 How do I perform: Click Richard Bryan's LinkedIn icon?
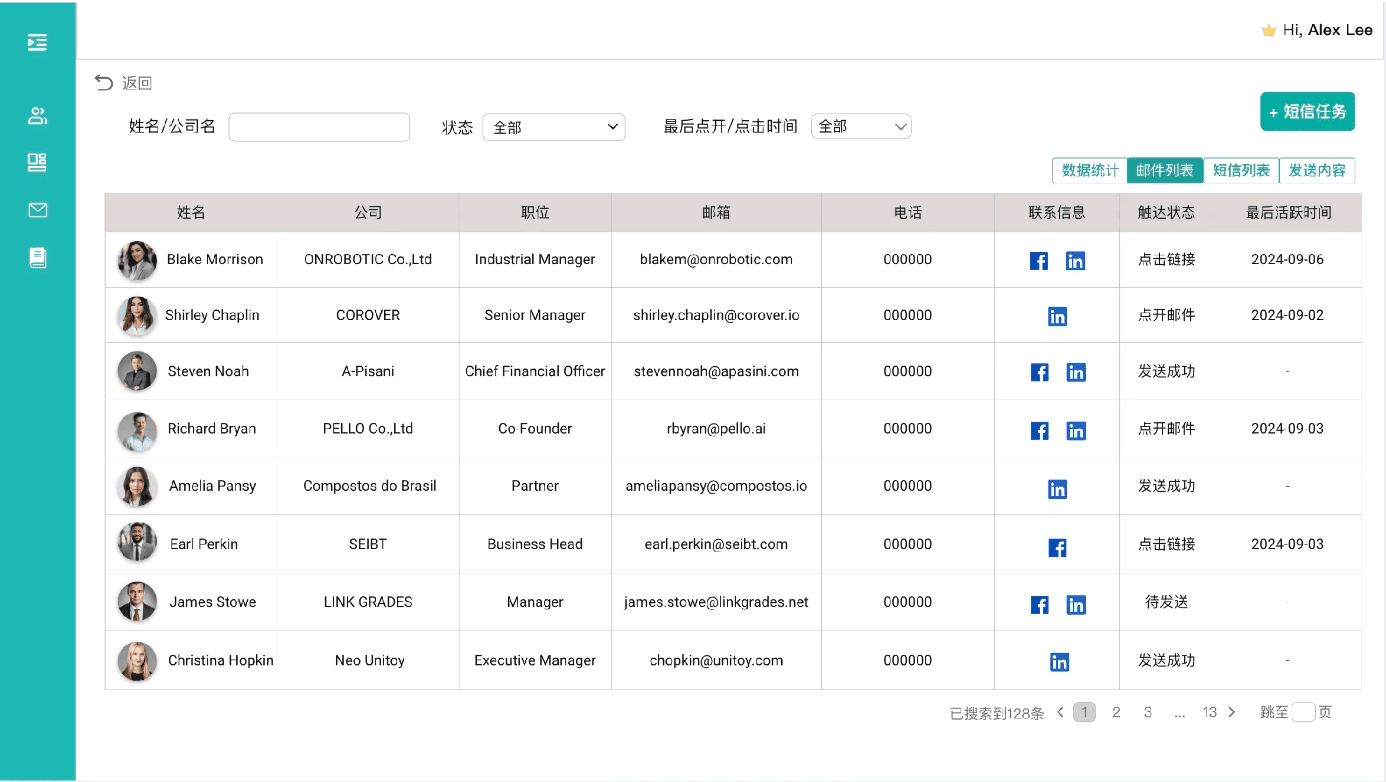tap(1076, 430)
